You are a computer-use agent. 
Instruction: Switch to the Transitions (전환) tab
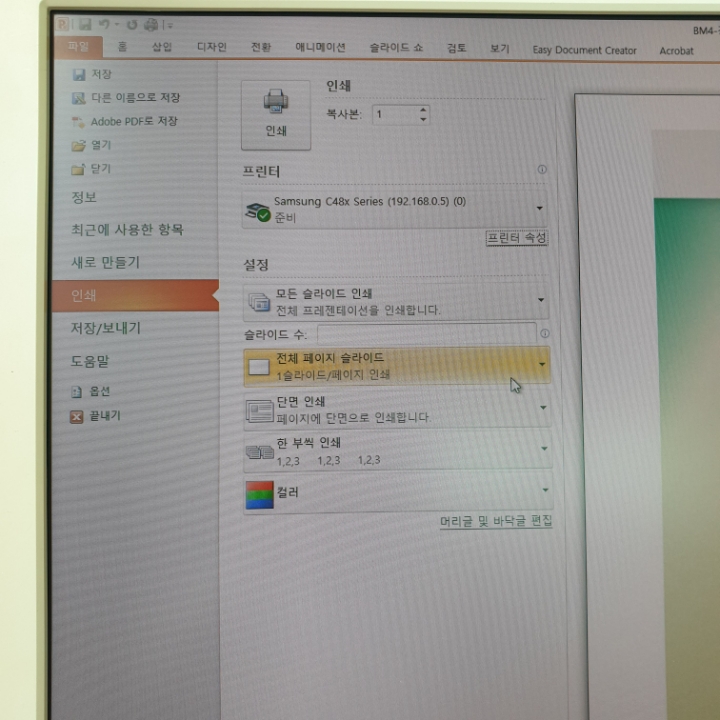(x=261, y=47)
